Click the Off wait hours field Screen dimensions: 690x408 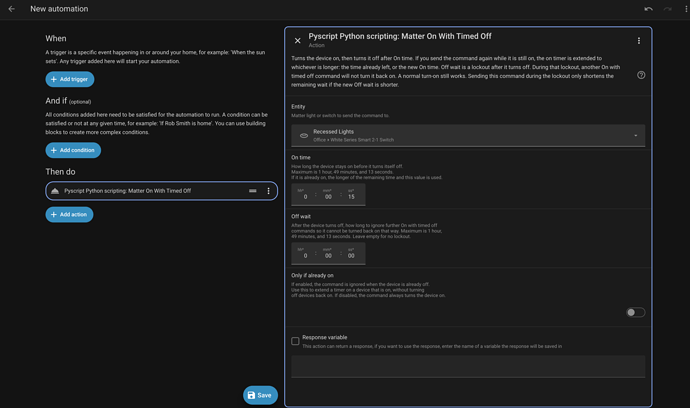(x=304, y=254)
